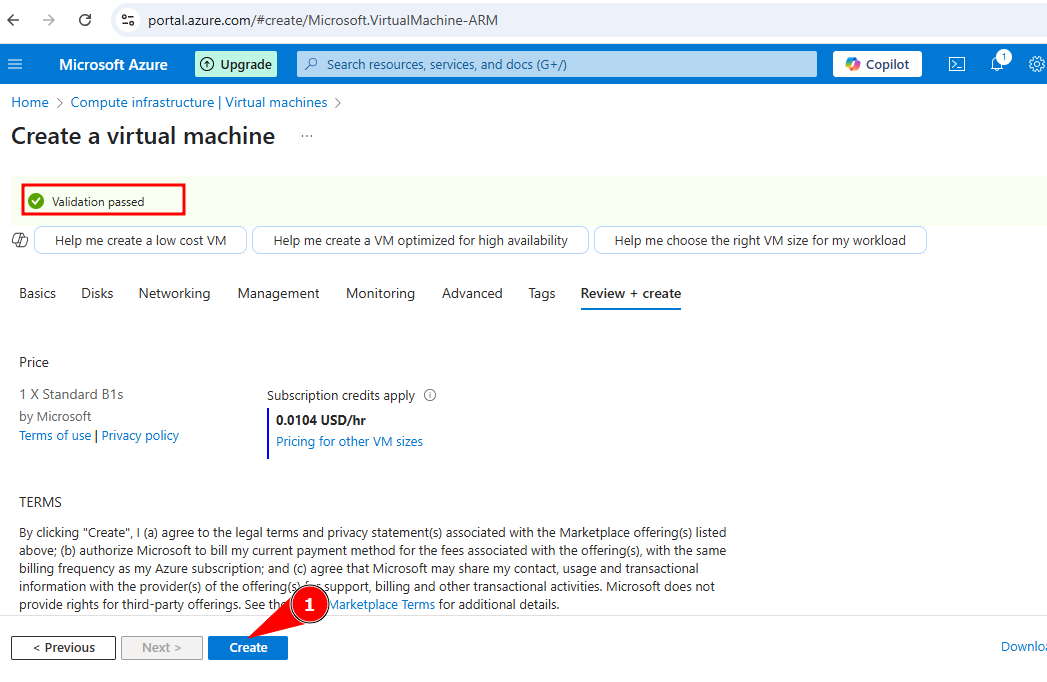
Task: Switch to the Networking tab
Action: (174, 293)
